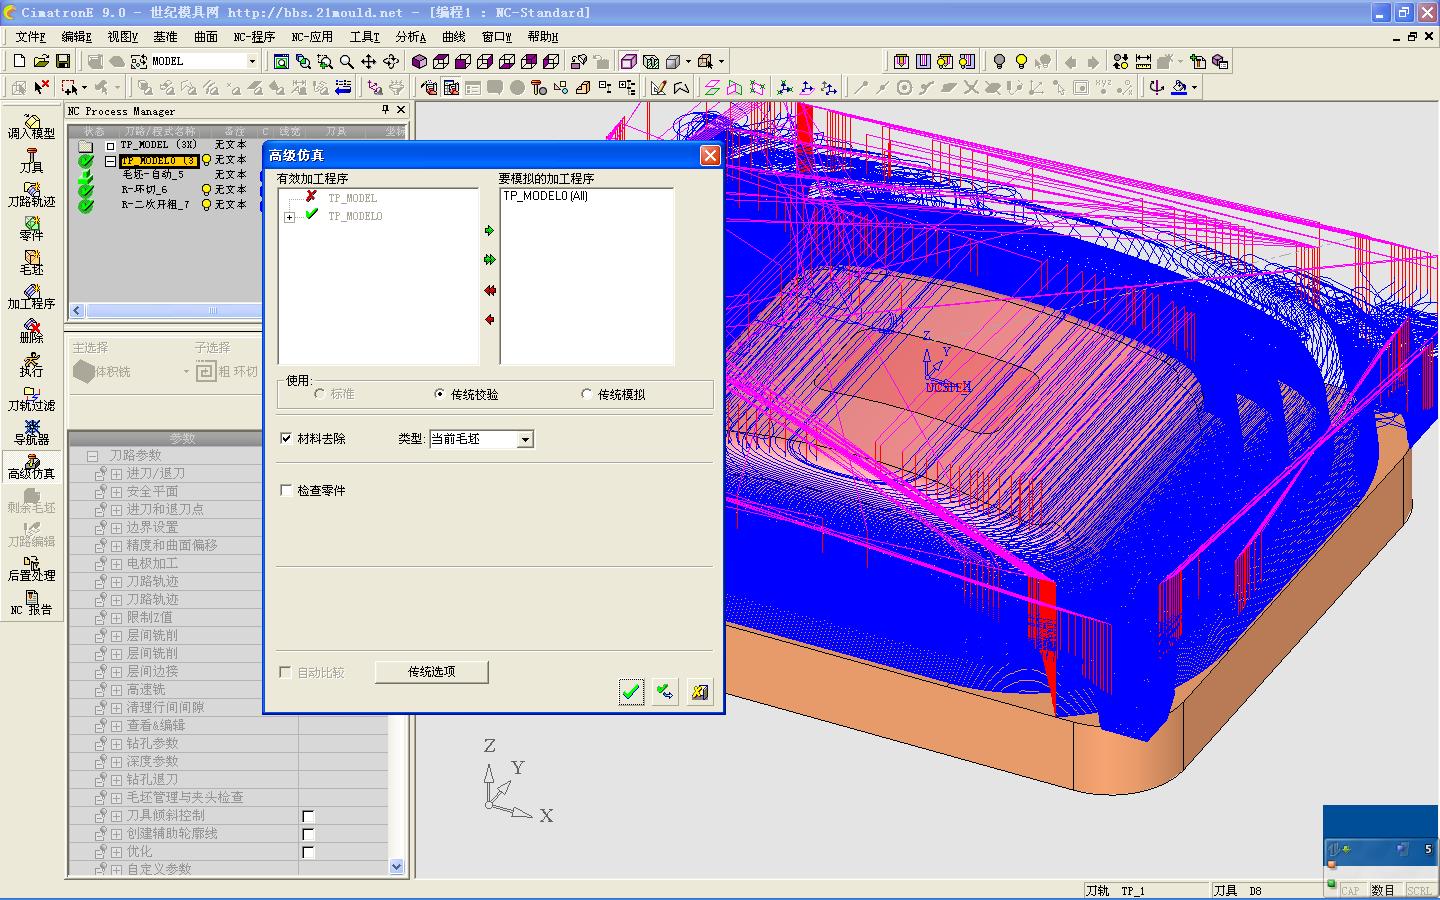1440x900 pixels.
Task: Add single procedure using top green arrow
Action: click(x=489, y=231)
